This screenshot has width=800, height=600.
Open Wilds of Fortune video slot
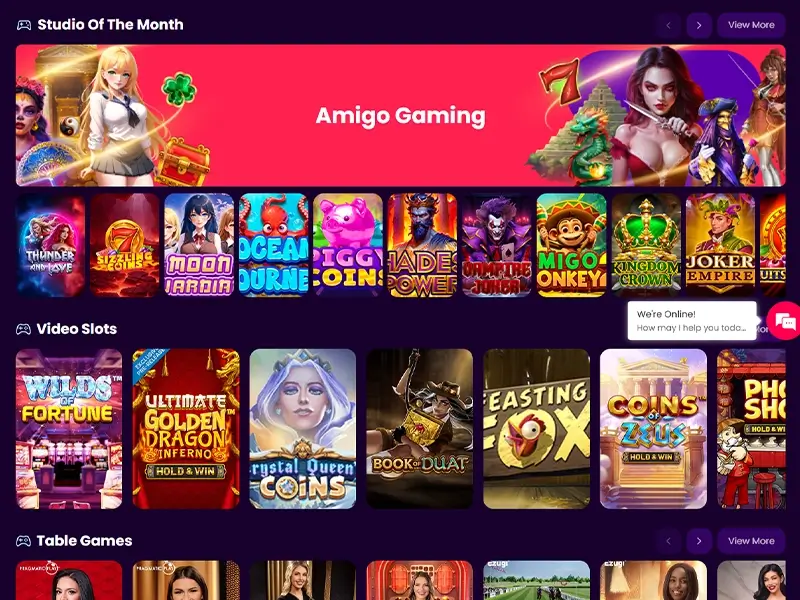pyautogui.click(x=69, y=429)
